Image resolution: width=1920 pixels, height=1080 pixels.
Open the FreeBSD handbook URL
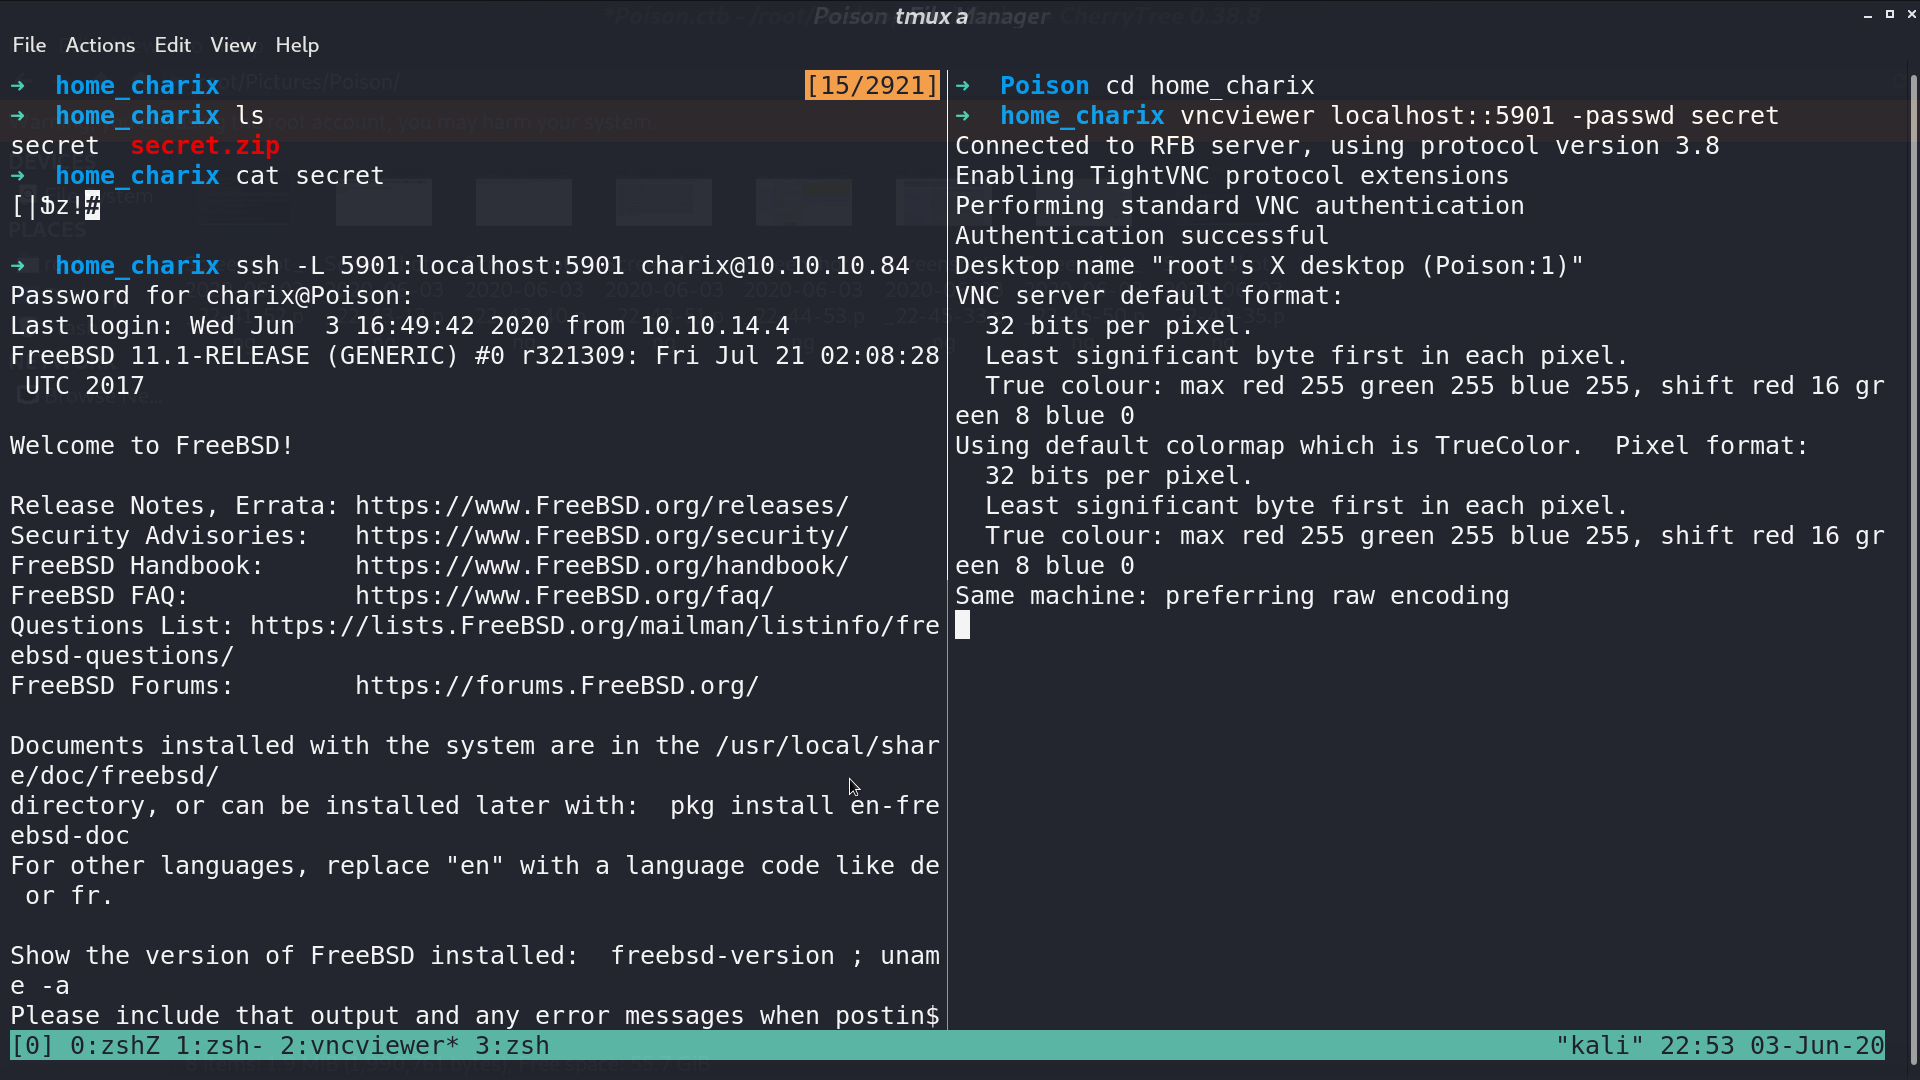point(602,566)
